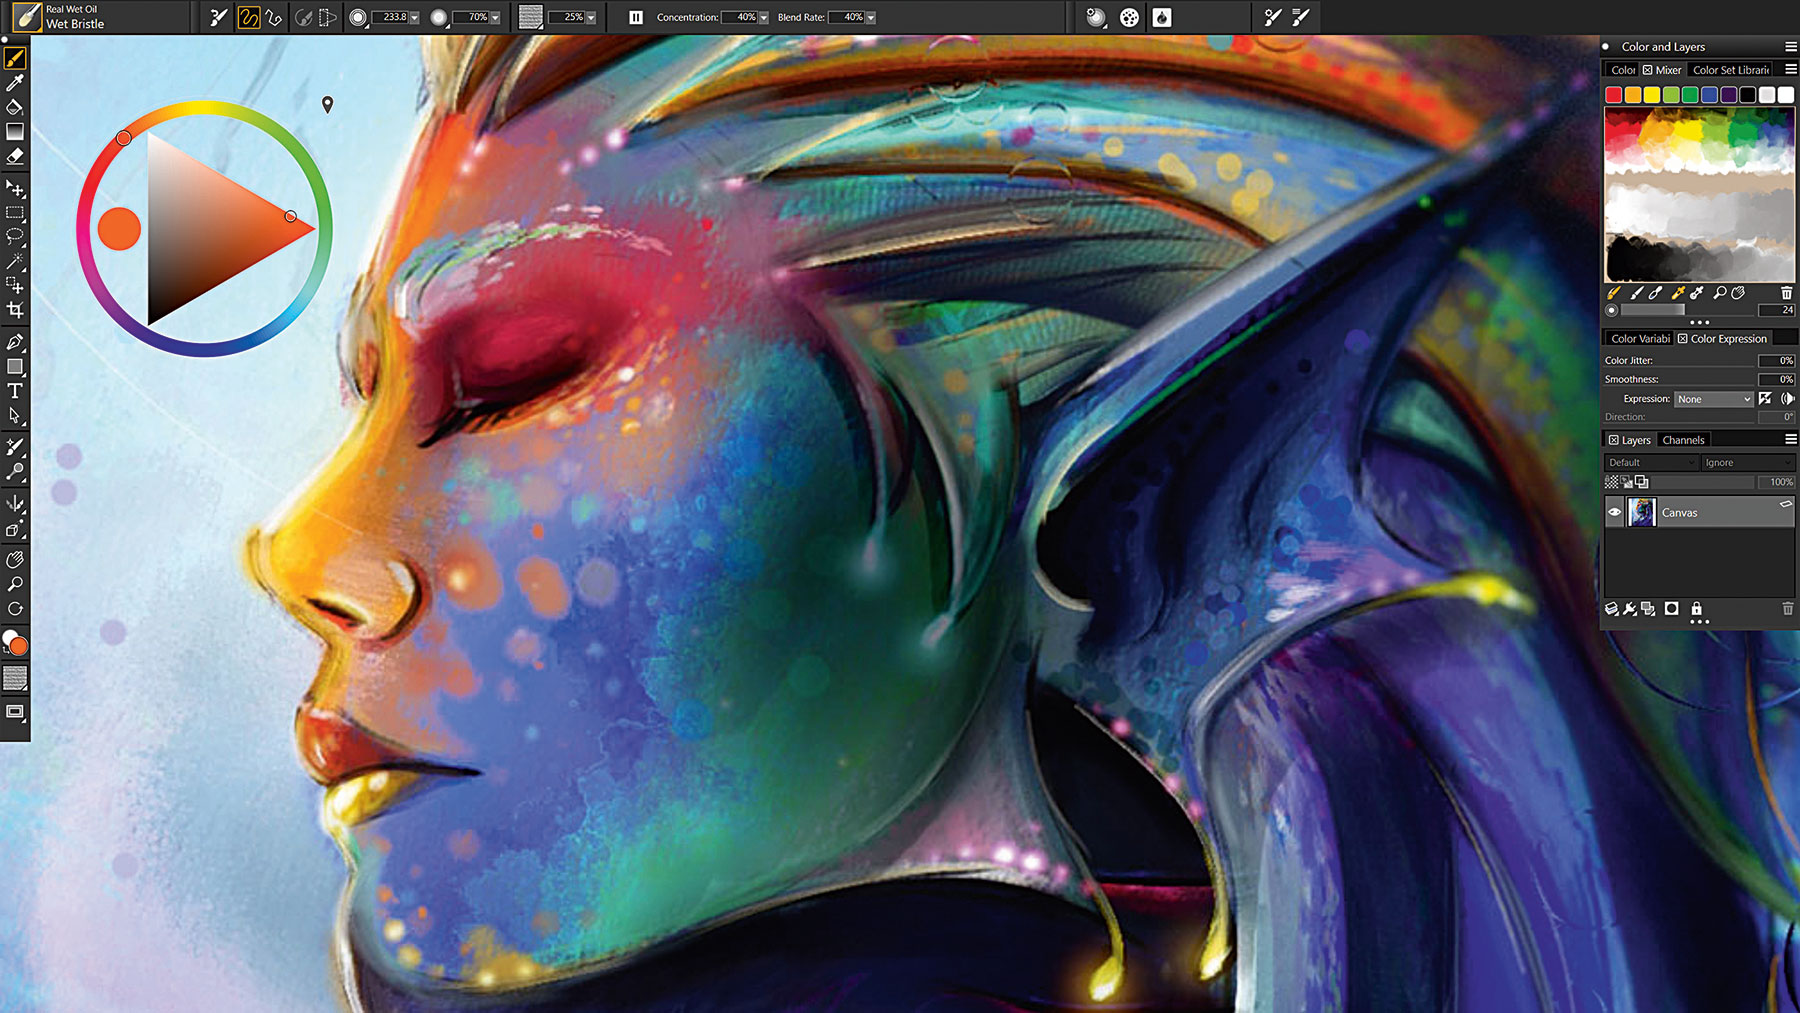Open the Color Set Libraries tab

tap(1730, 70)
